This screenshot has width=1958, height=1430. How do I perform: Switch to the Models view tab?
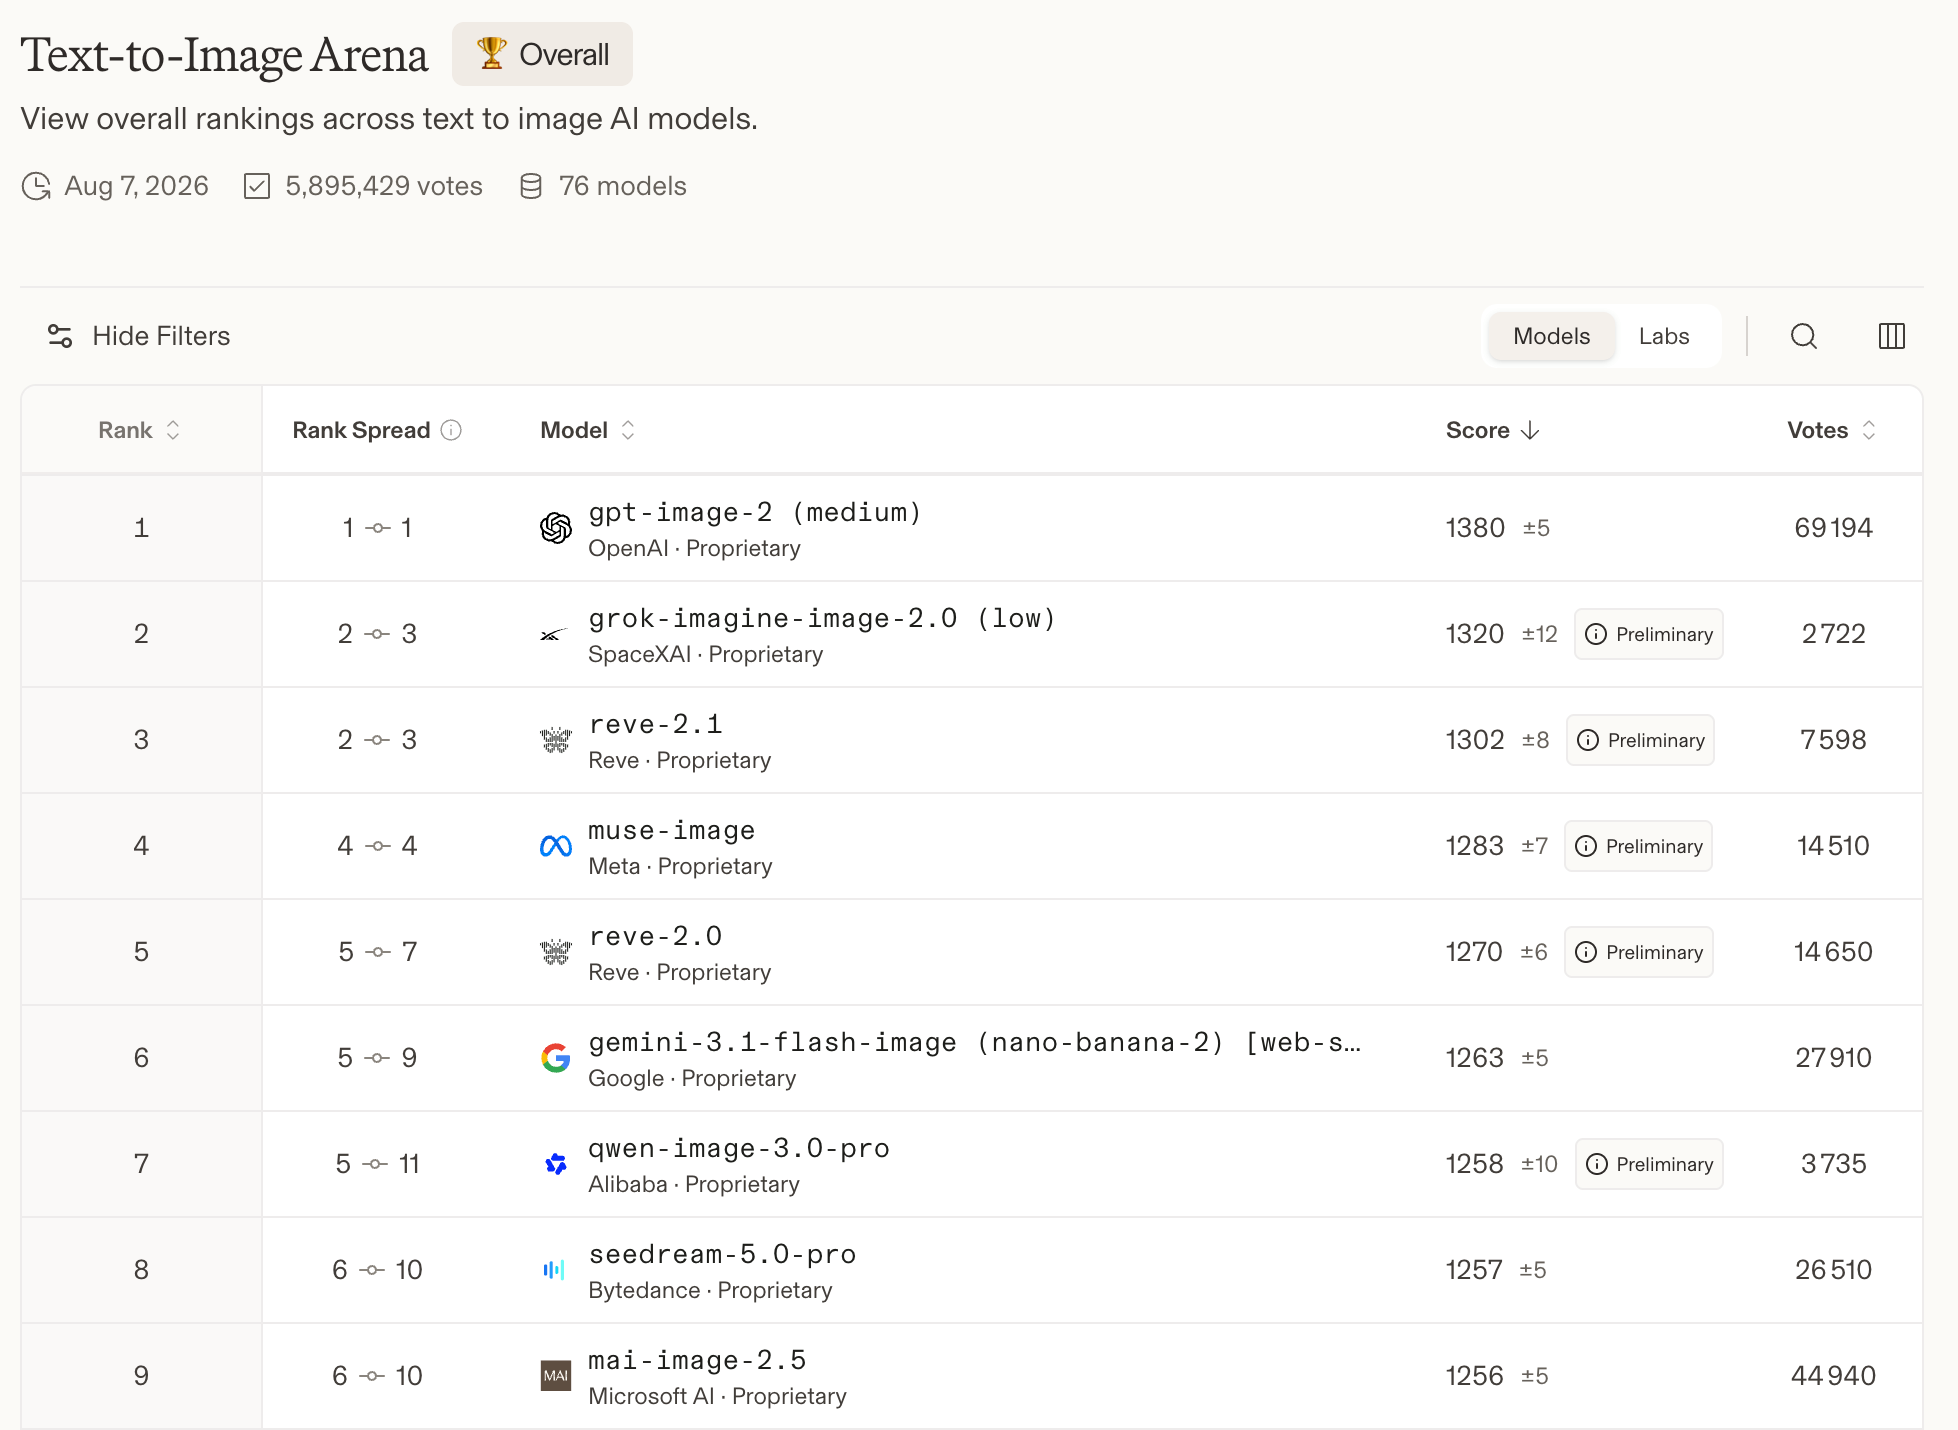[1551, 336]
